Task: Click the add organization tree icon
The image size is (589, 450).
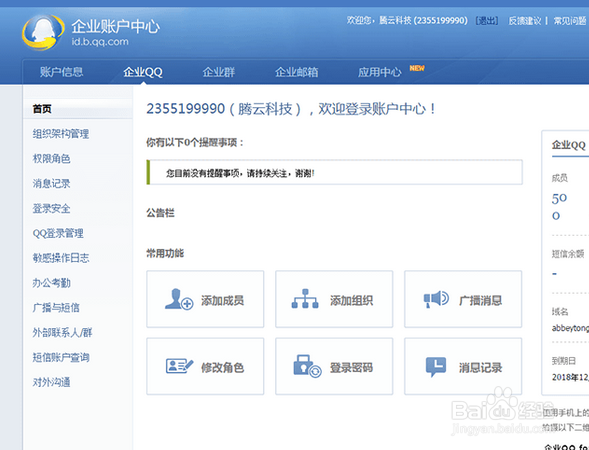Action: (x=305, y=299)
